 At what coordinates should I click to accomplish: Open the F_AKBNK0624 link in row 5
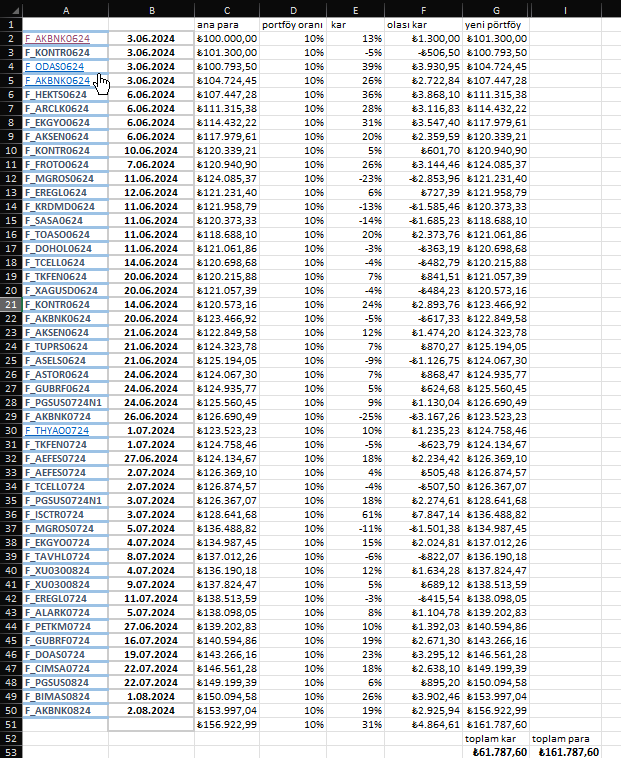58,81
